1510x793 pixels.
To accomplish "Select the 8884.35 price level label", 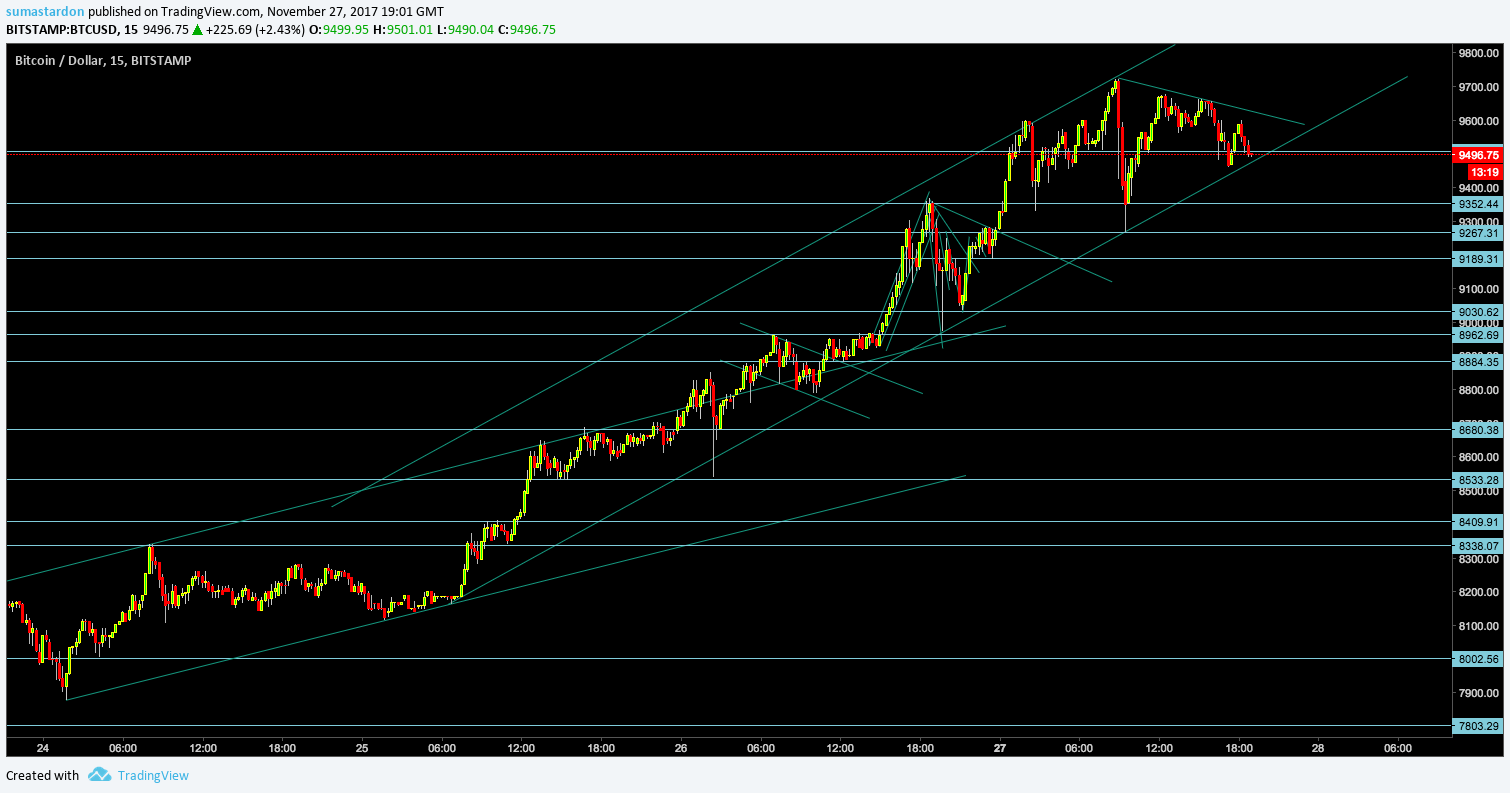I will (x=1478, y=362).
